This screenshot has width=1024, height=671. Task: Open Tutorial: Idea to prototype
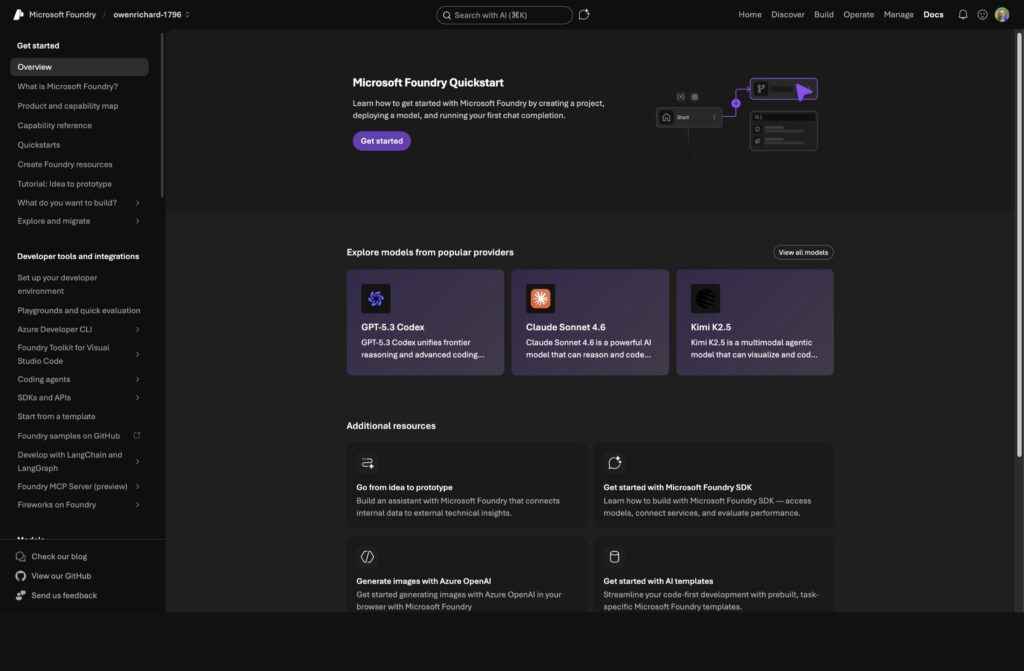point(64,184)
